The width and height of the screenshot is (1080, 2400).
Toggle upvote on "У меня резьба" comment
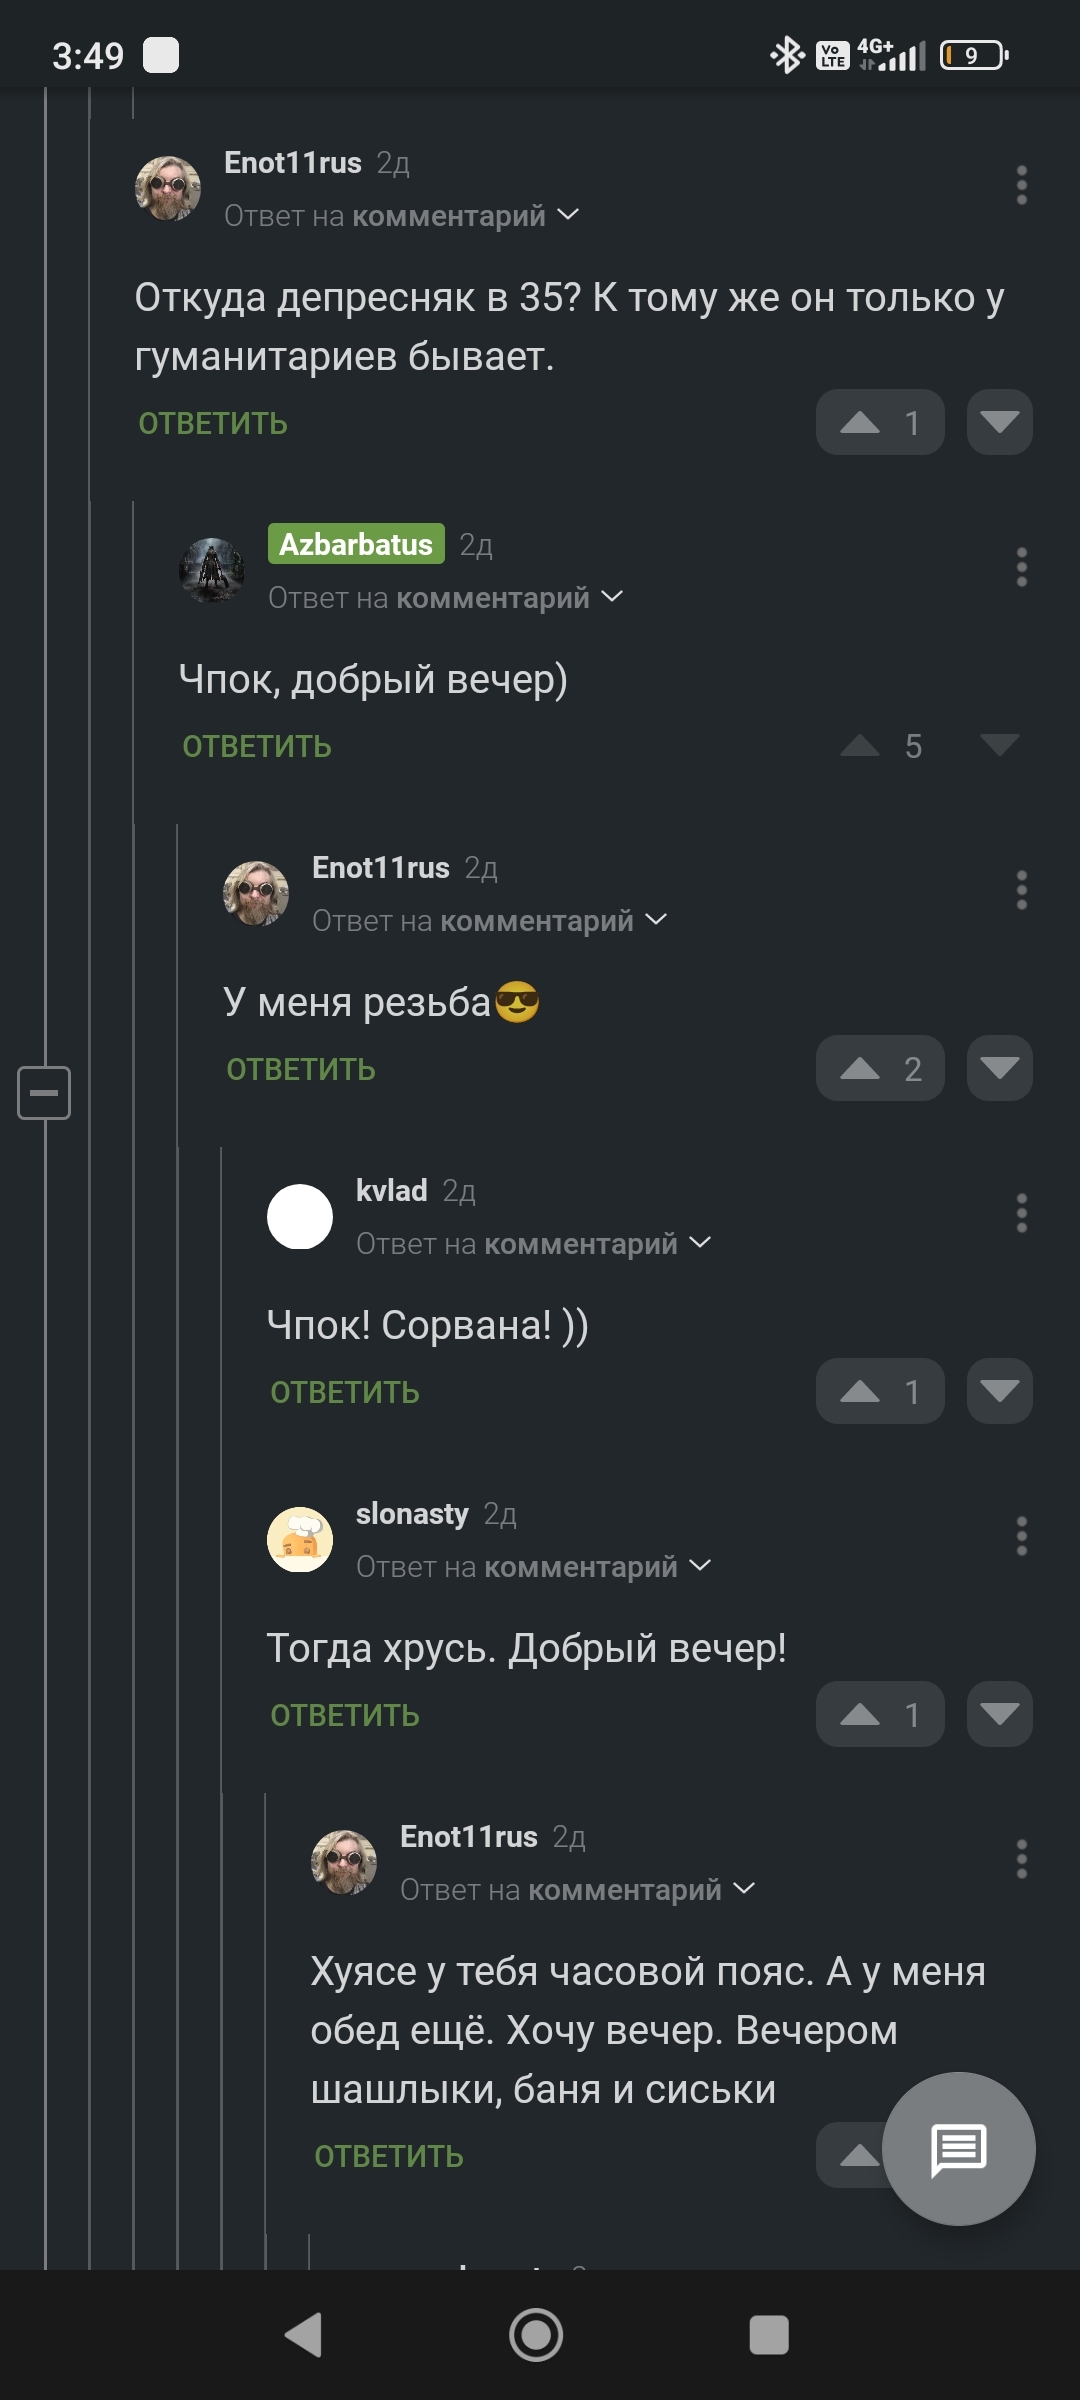[879, 1069]
